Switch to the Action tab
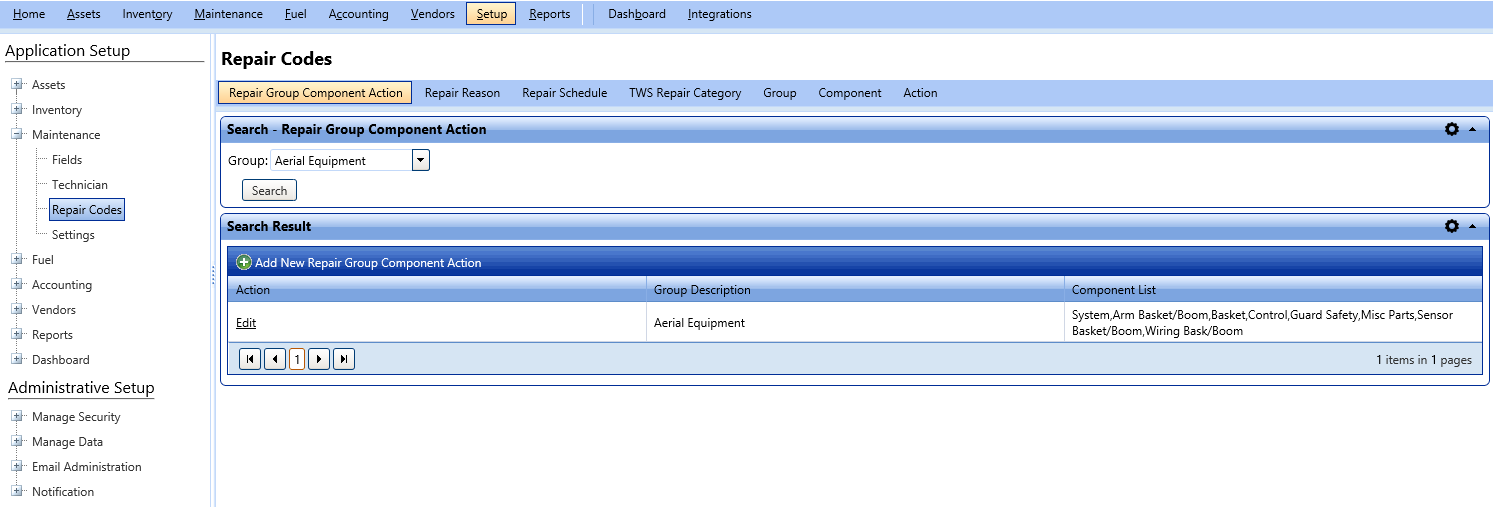 pyautogui.click(x=920, y=93)
